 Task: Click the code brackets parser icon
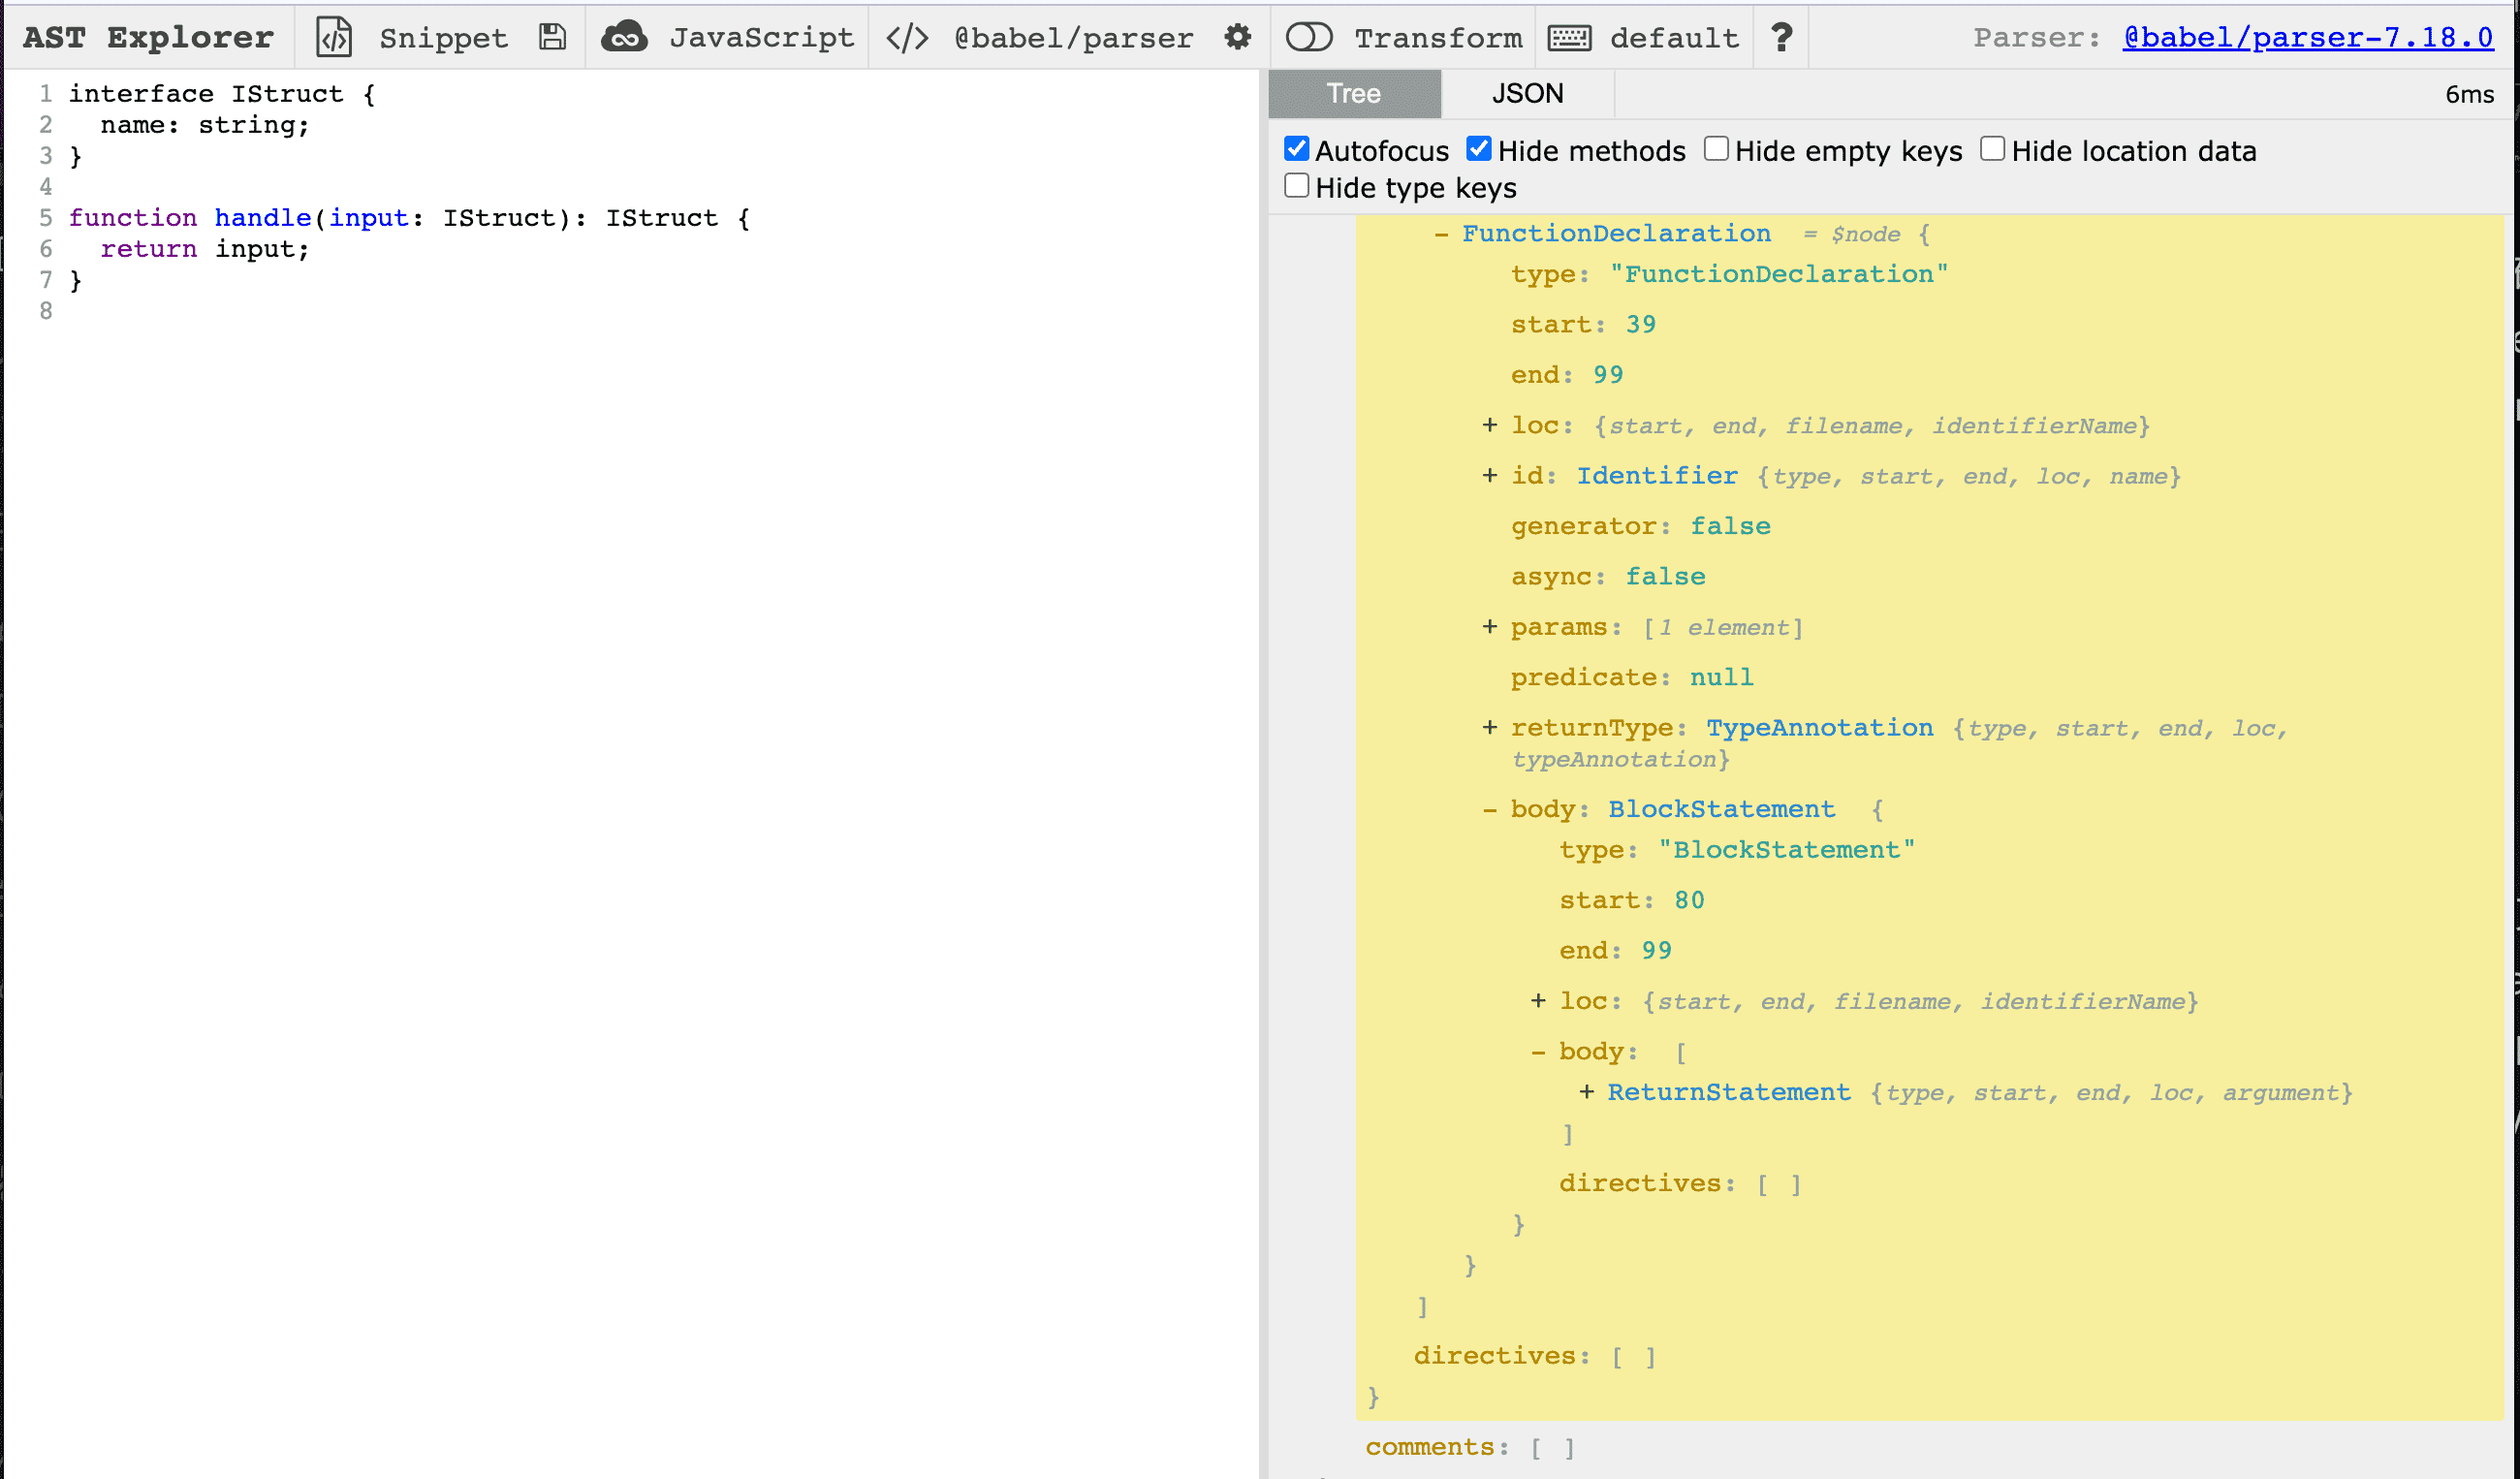[x=907, y=37]
